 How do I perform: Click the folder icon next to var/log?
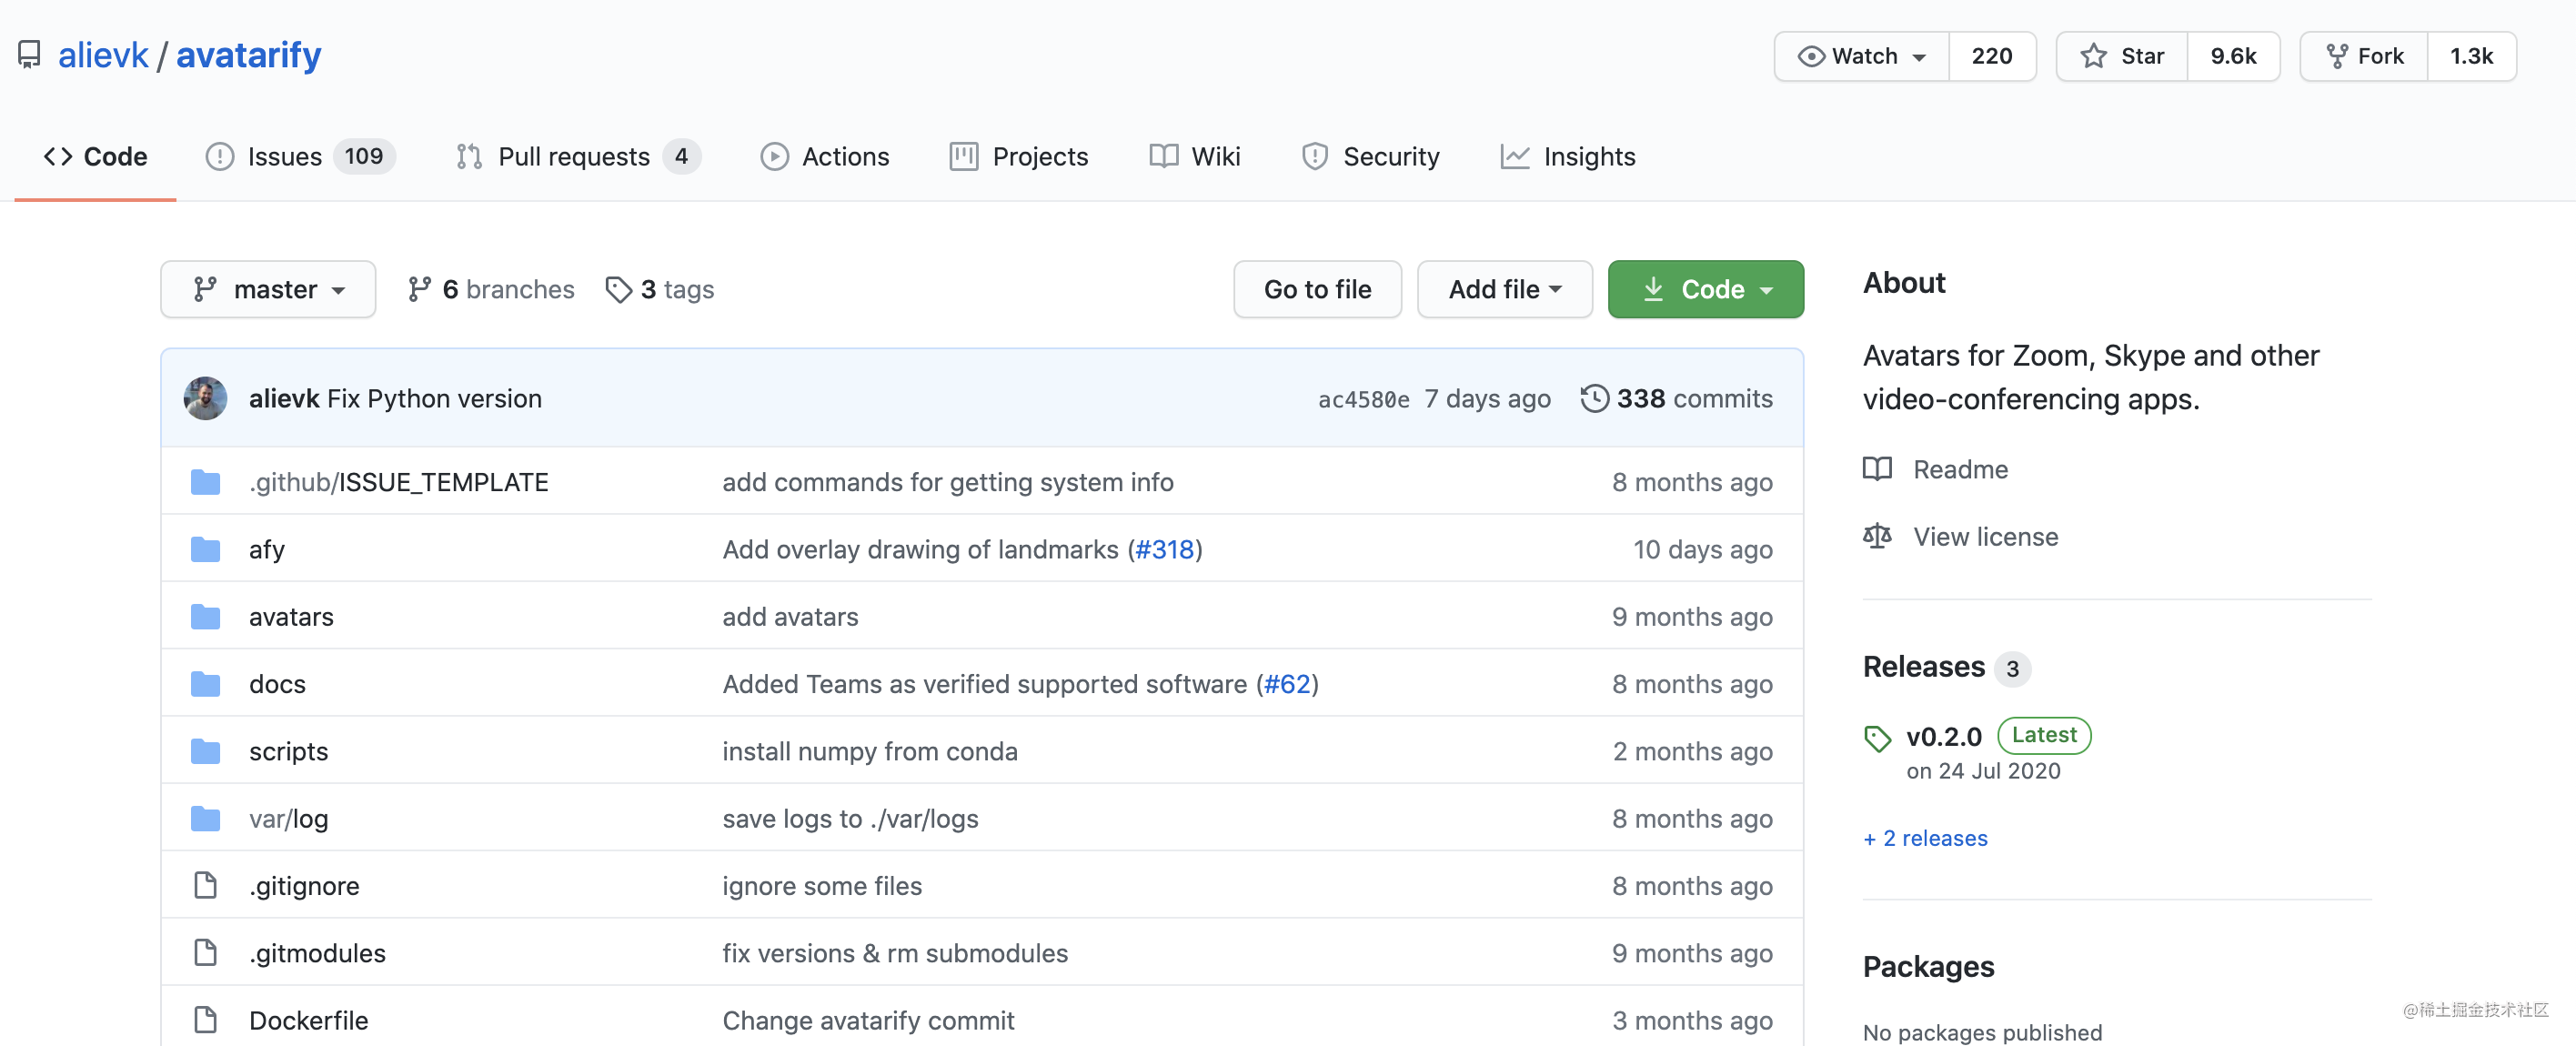[205, 819]
